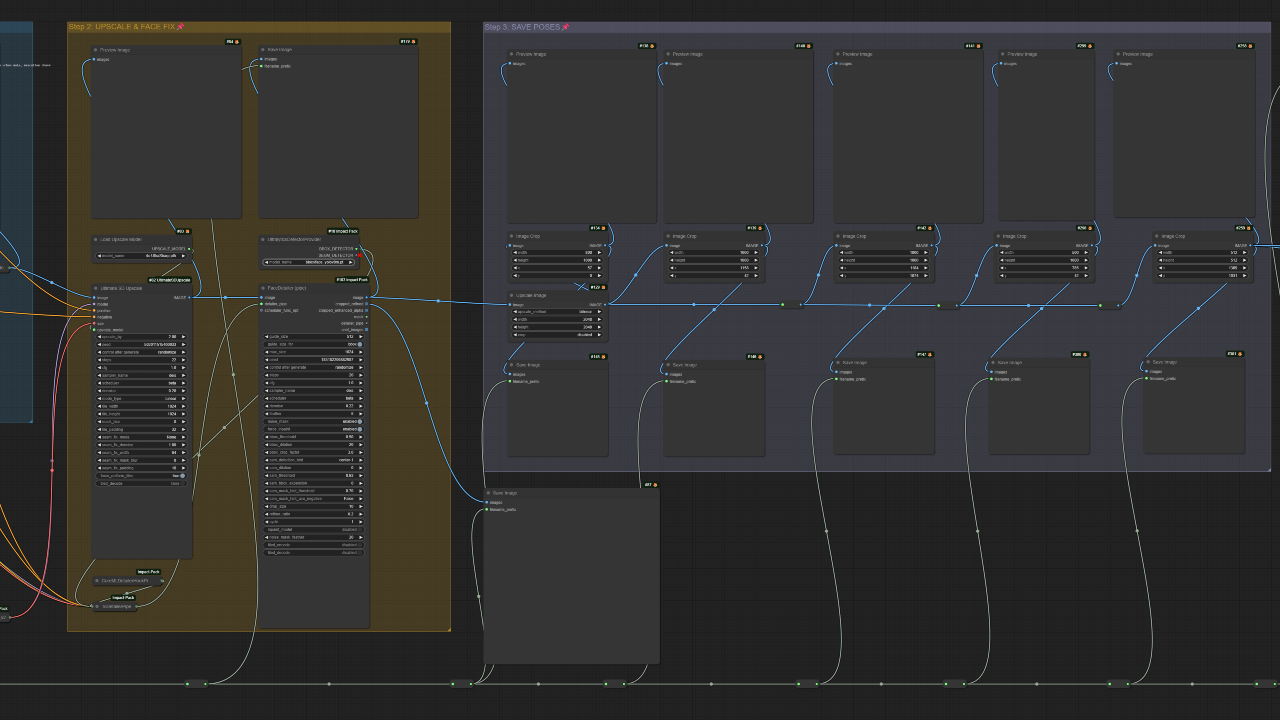1280x720 pixels.
Task: Click the pin icon in the Step 2 group header
Action: click(178, 27)
